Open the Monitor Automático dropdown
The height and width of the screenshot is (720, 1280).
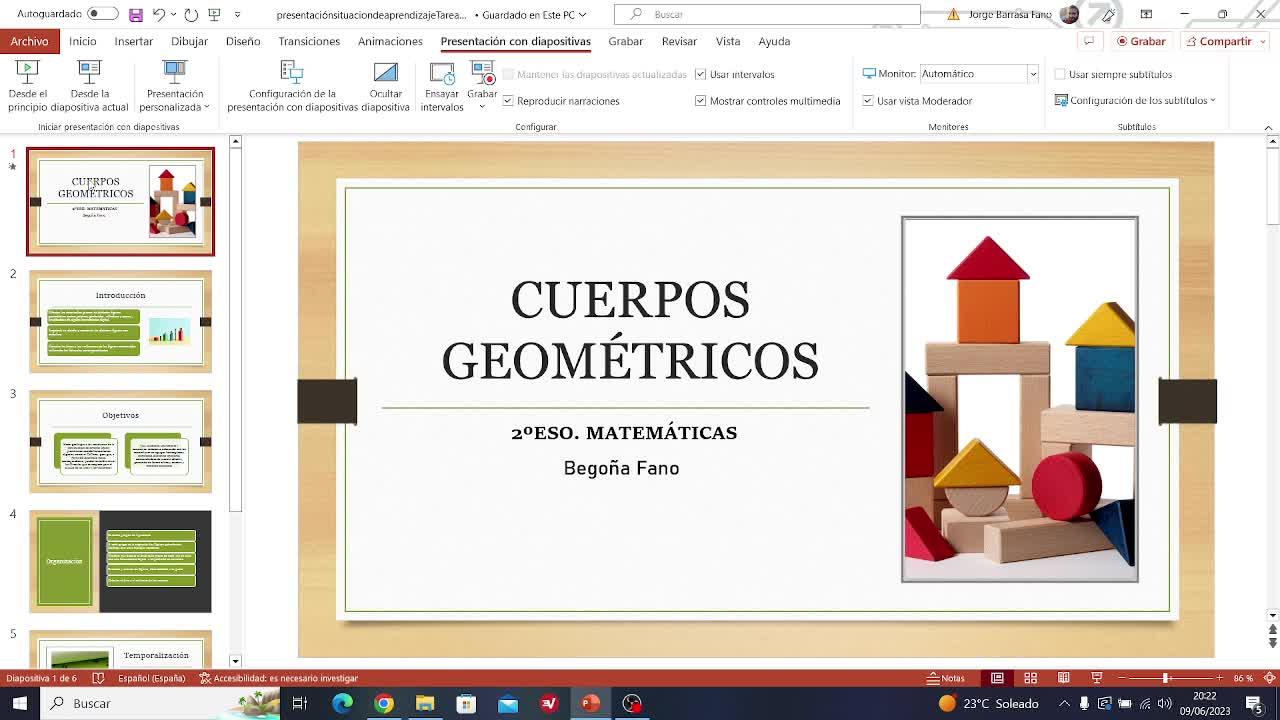(x=1032, y=74)
